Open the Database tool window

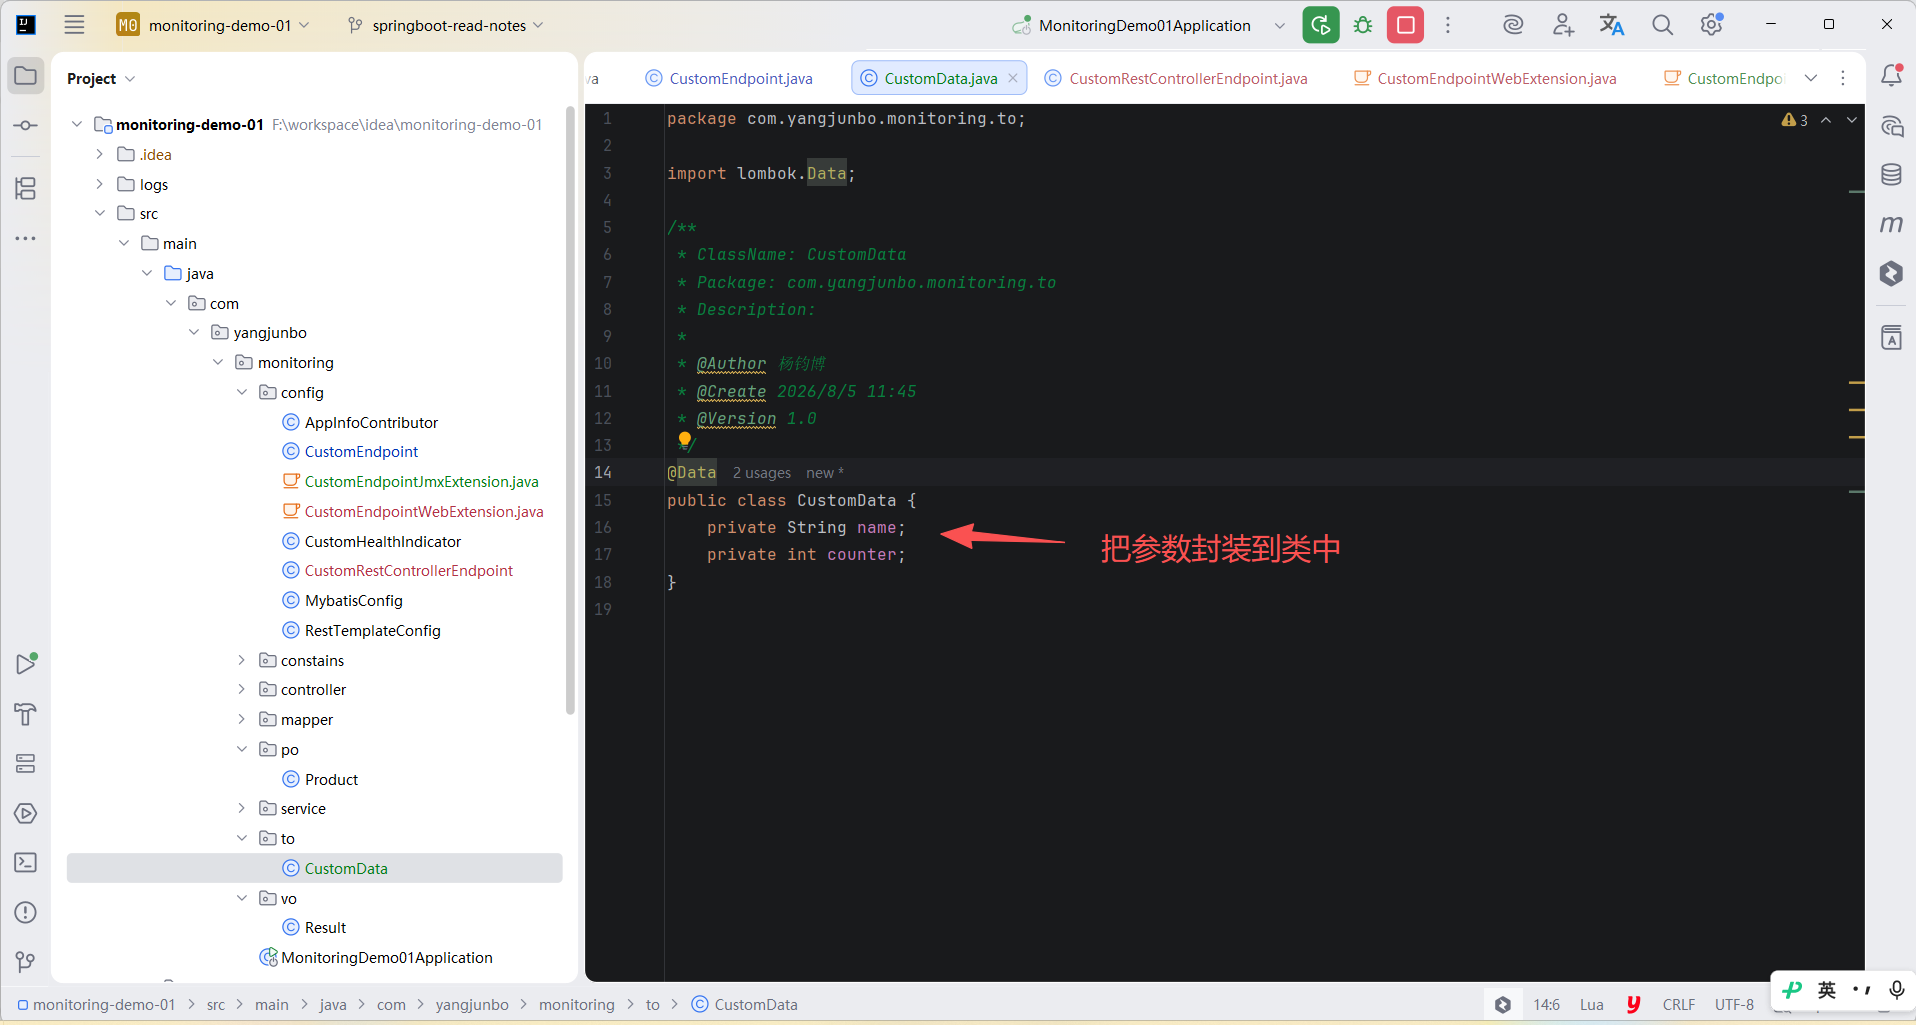click(1891, 175)
